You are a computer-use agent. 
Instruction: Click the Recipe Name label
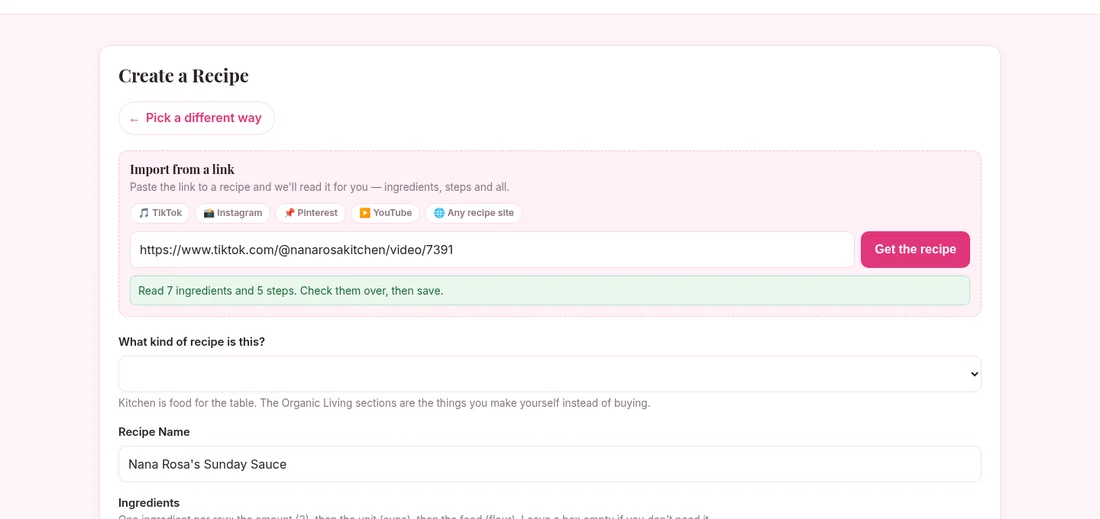[x=154, y=432]
